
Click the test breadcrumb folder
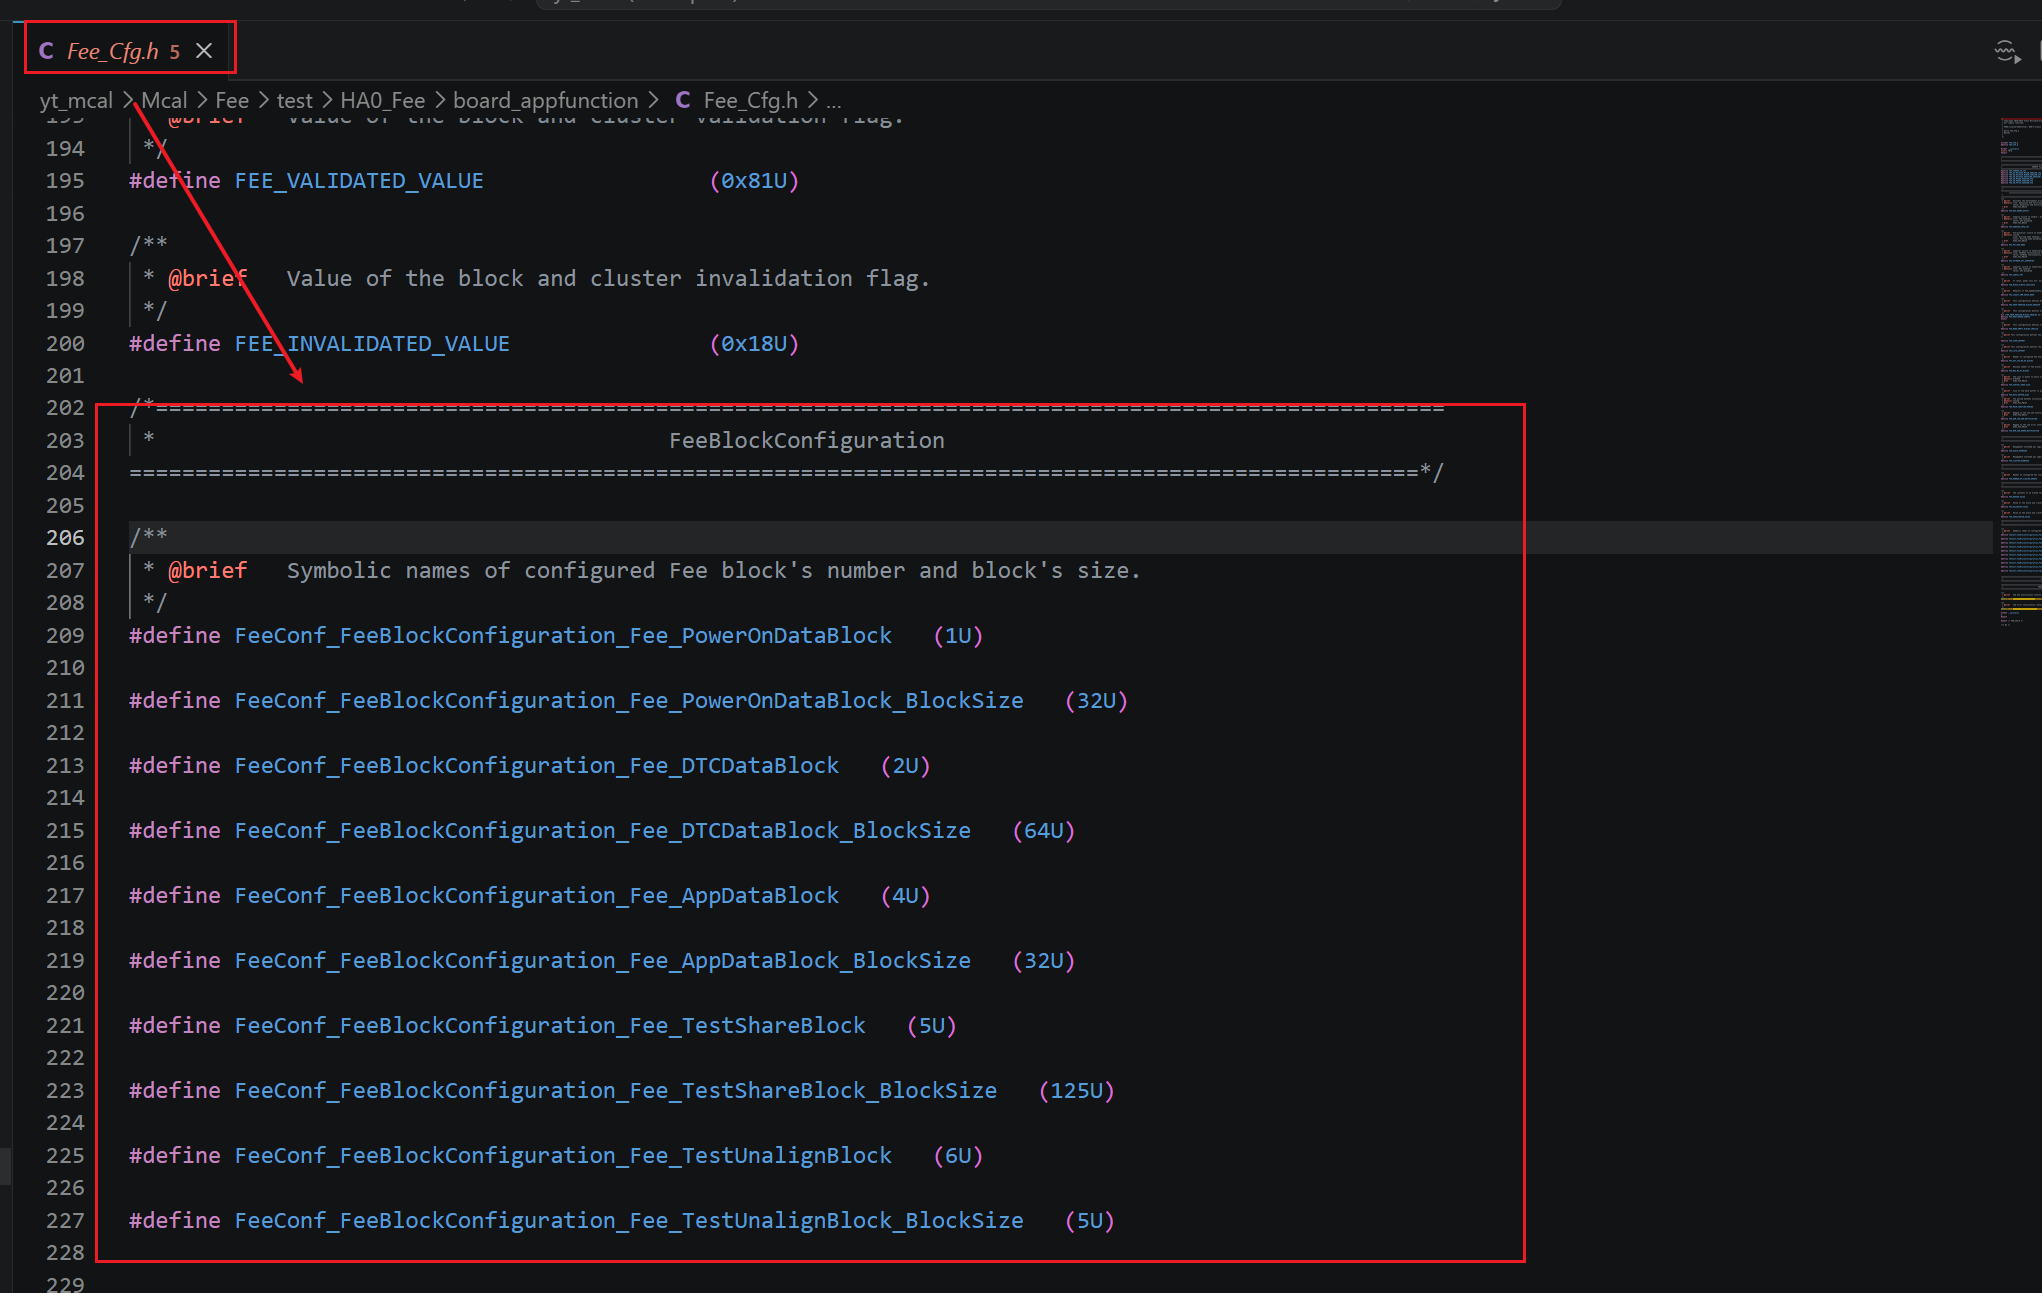pyautogui.click(x=294, y=100)
